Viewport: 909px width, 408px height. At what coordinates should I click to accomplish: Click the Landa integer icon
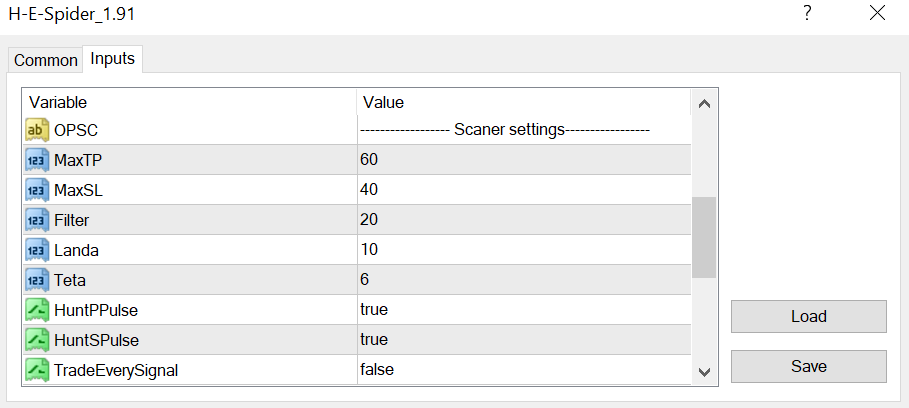38,249
